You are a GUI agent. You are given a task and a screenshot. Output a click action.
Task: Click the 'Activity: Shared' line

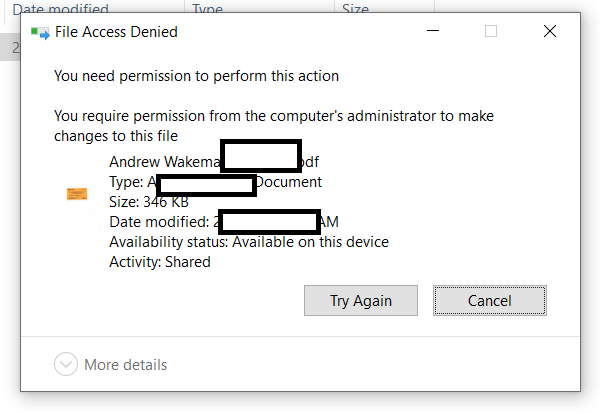[160, 262]
